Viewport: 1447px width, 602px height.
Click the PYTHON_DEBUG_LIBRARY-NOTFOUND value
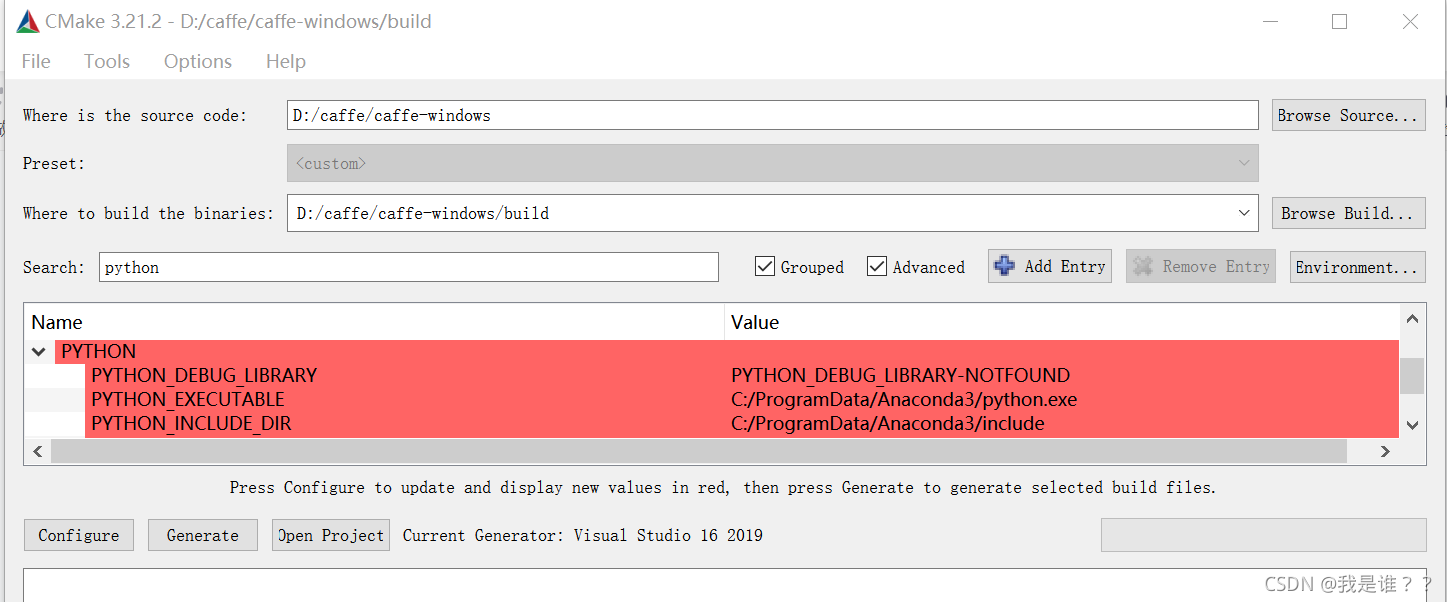(x=900, y=375)
